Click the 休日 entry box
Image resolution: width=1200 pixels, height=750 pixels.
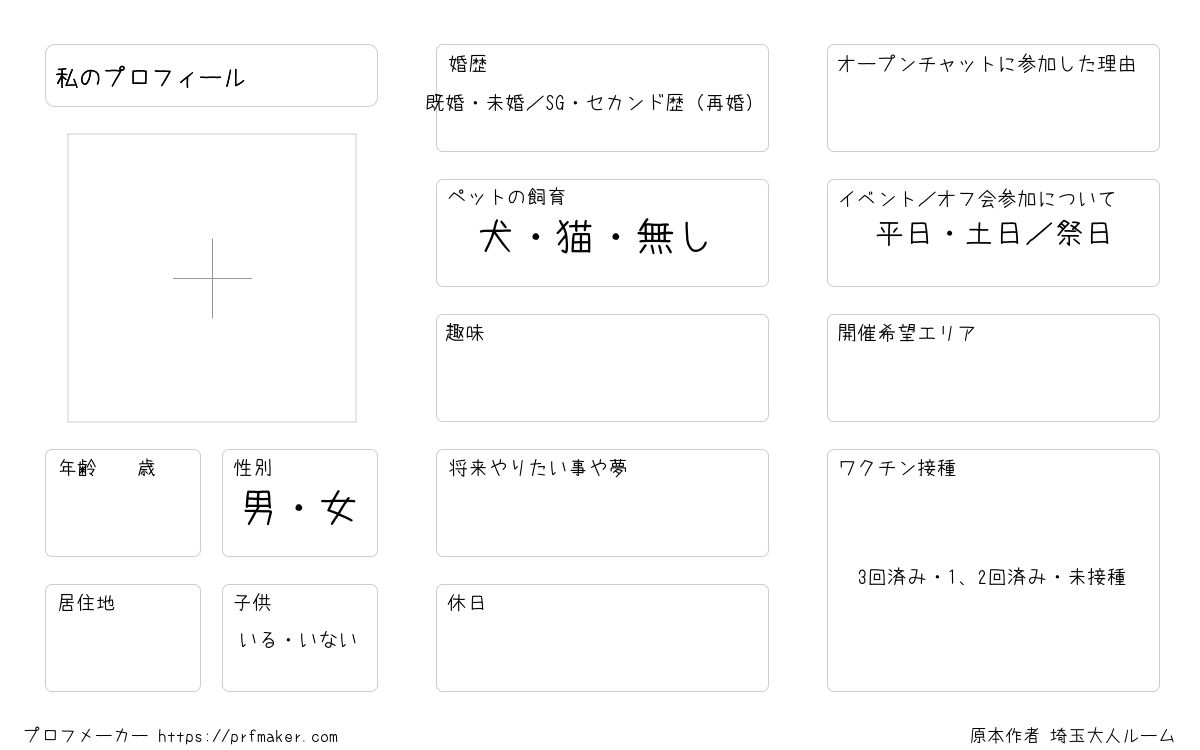tap(602, 638)
